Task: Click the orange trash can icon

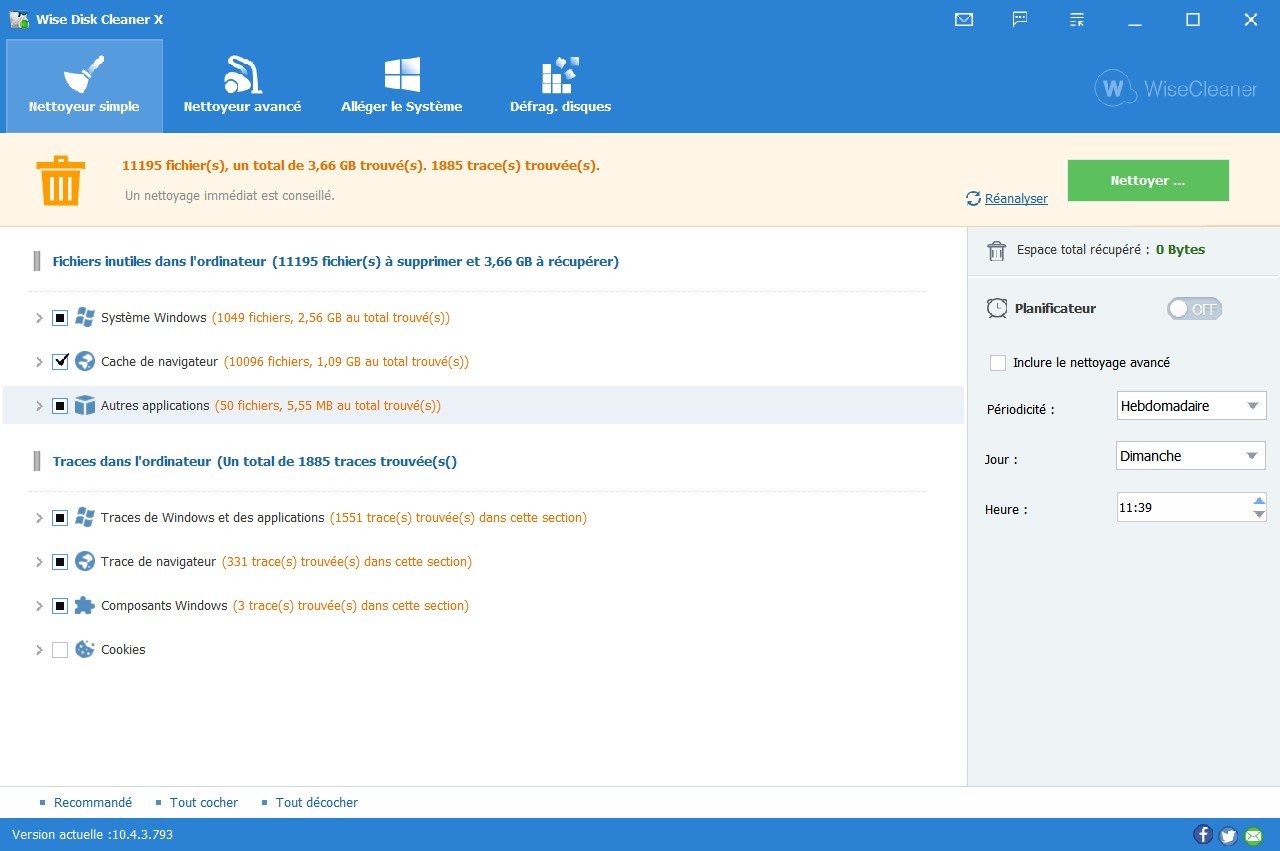Action: (x=60, y=181)
